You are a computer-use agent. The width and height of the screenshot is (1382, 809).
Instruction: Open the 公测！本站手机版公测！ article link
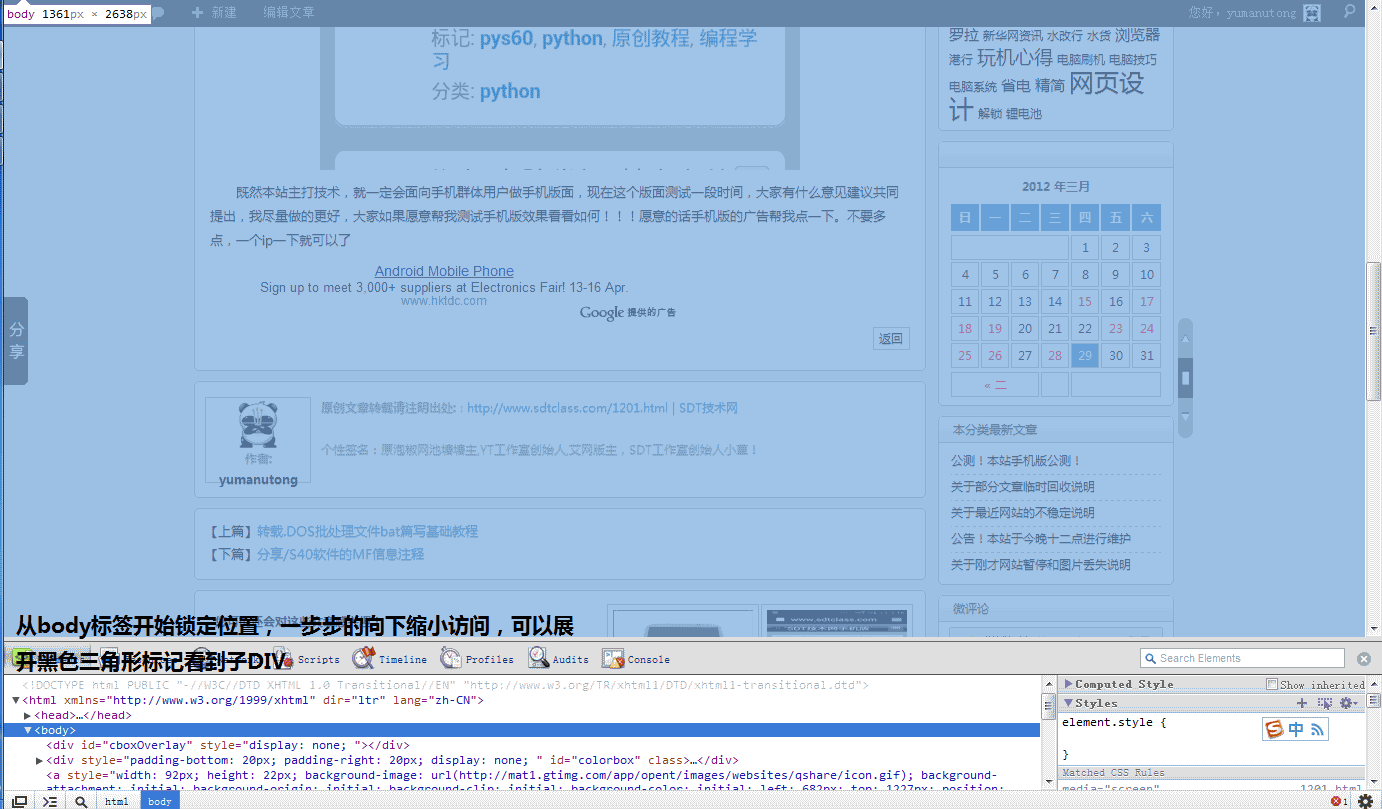pyautogui.click(x=1016, y=460)
